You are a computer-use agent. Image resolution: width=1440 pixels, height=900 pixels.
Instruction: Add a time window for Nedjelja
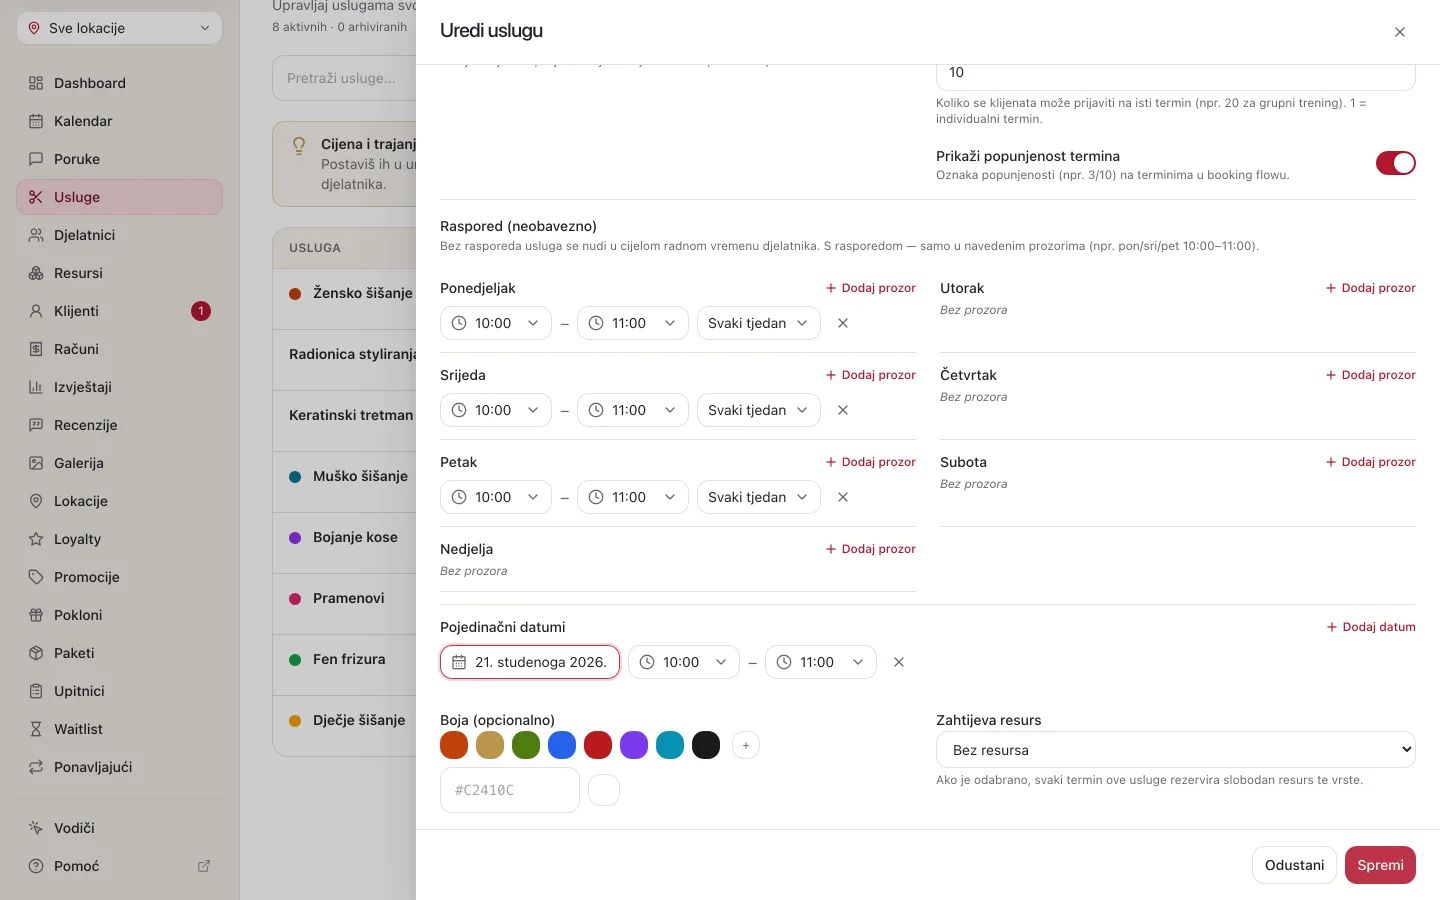point(871,549)
